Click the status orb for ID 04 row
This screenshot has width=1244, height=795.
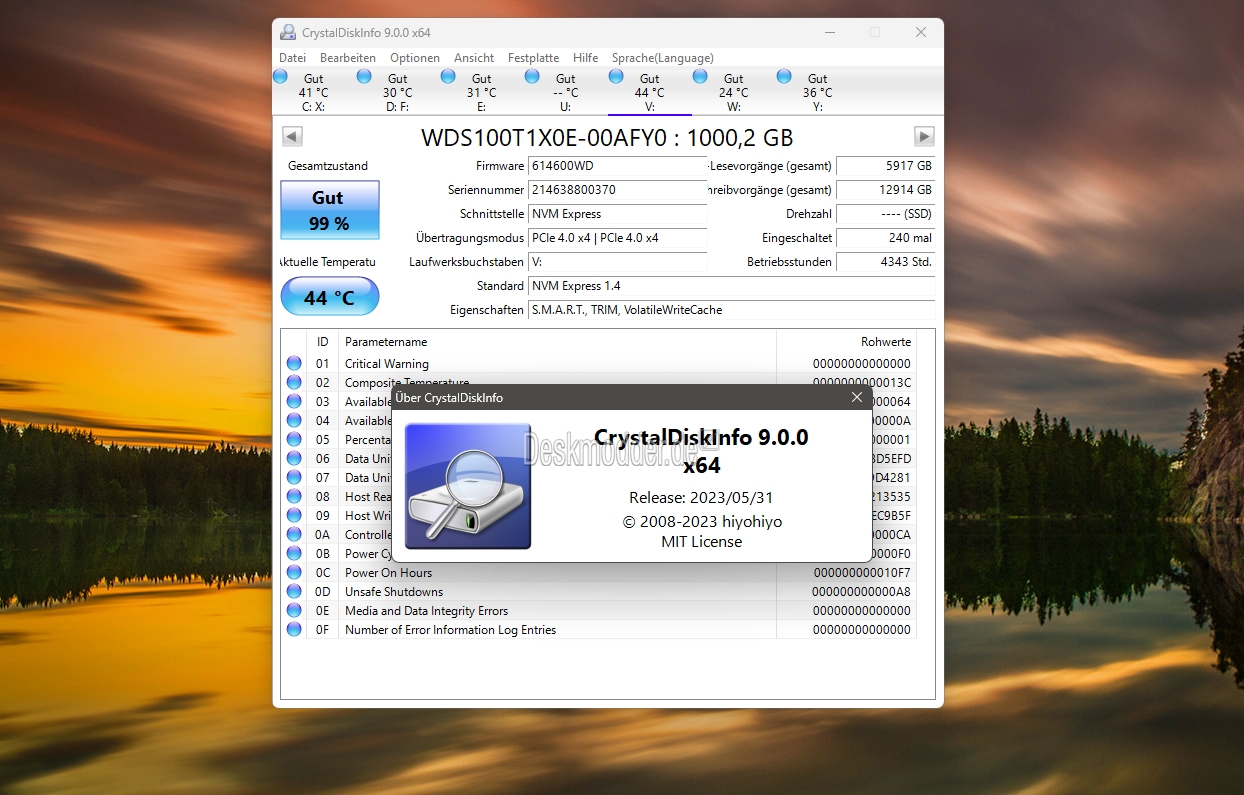tap(294, 421)
